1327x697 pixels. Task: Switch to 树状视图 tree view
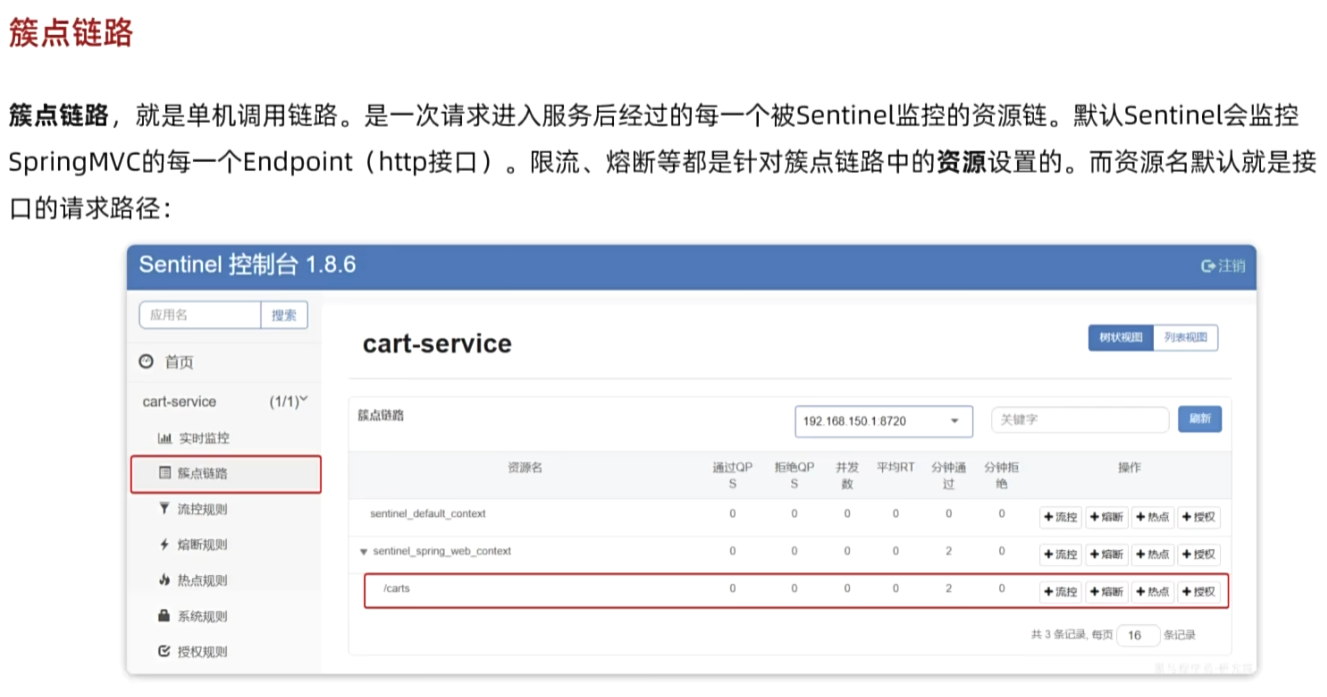[x=1120, y=338]
